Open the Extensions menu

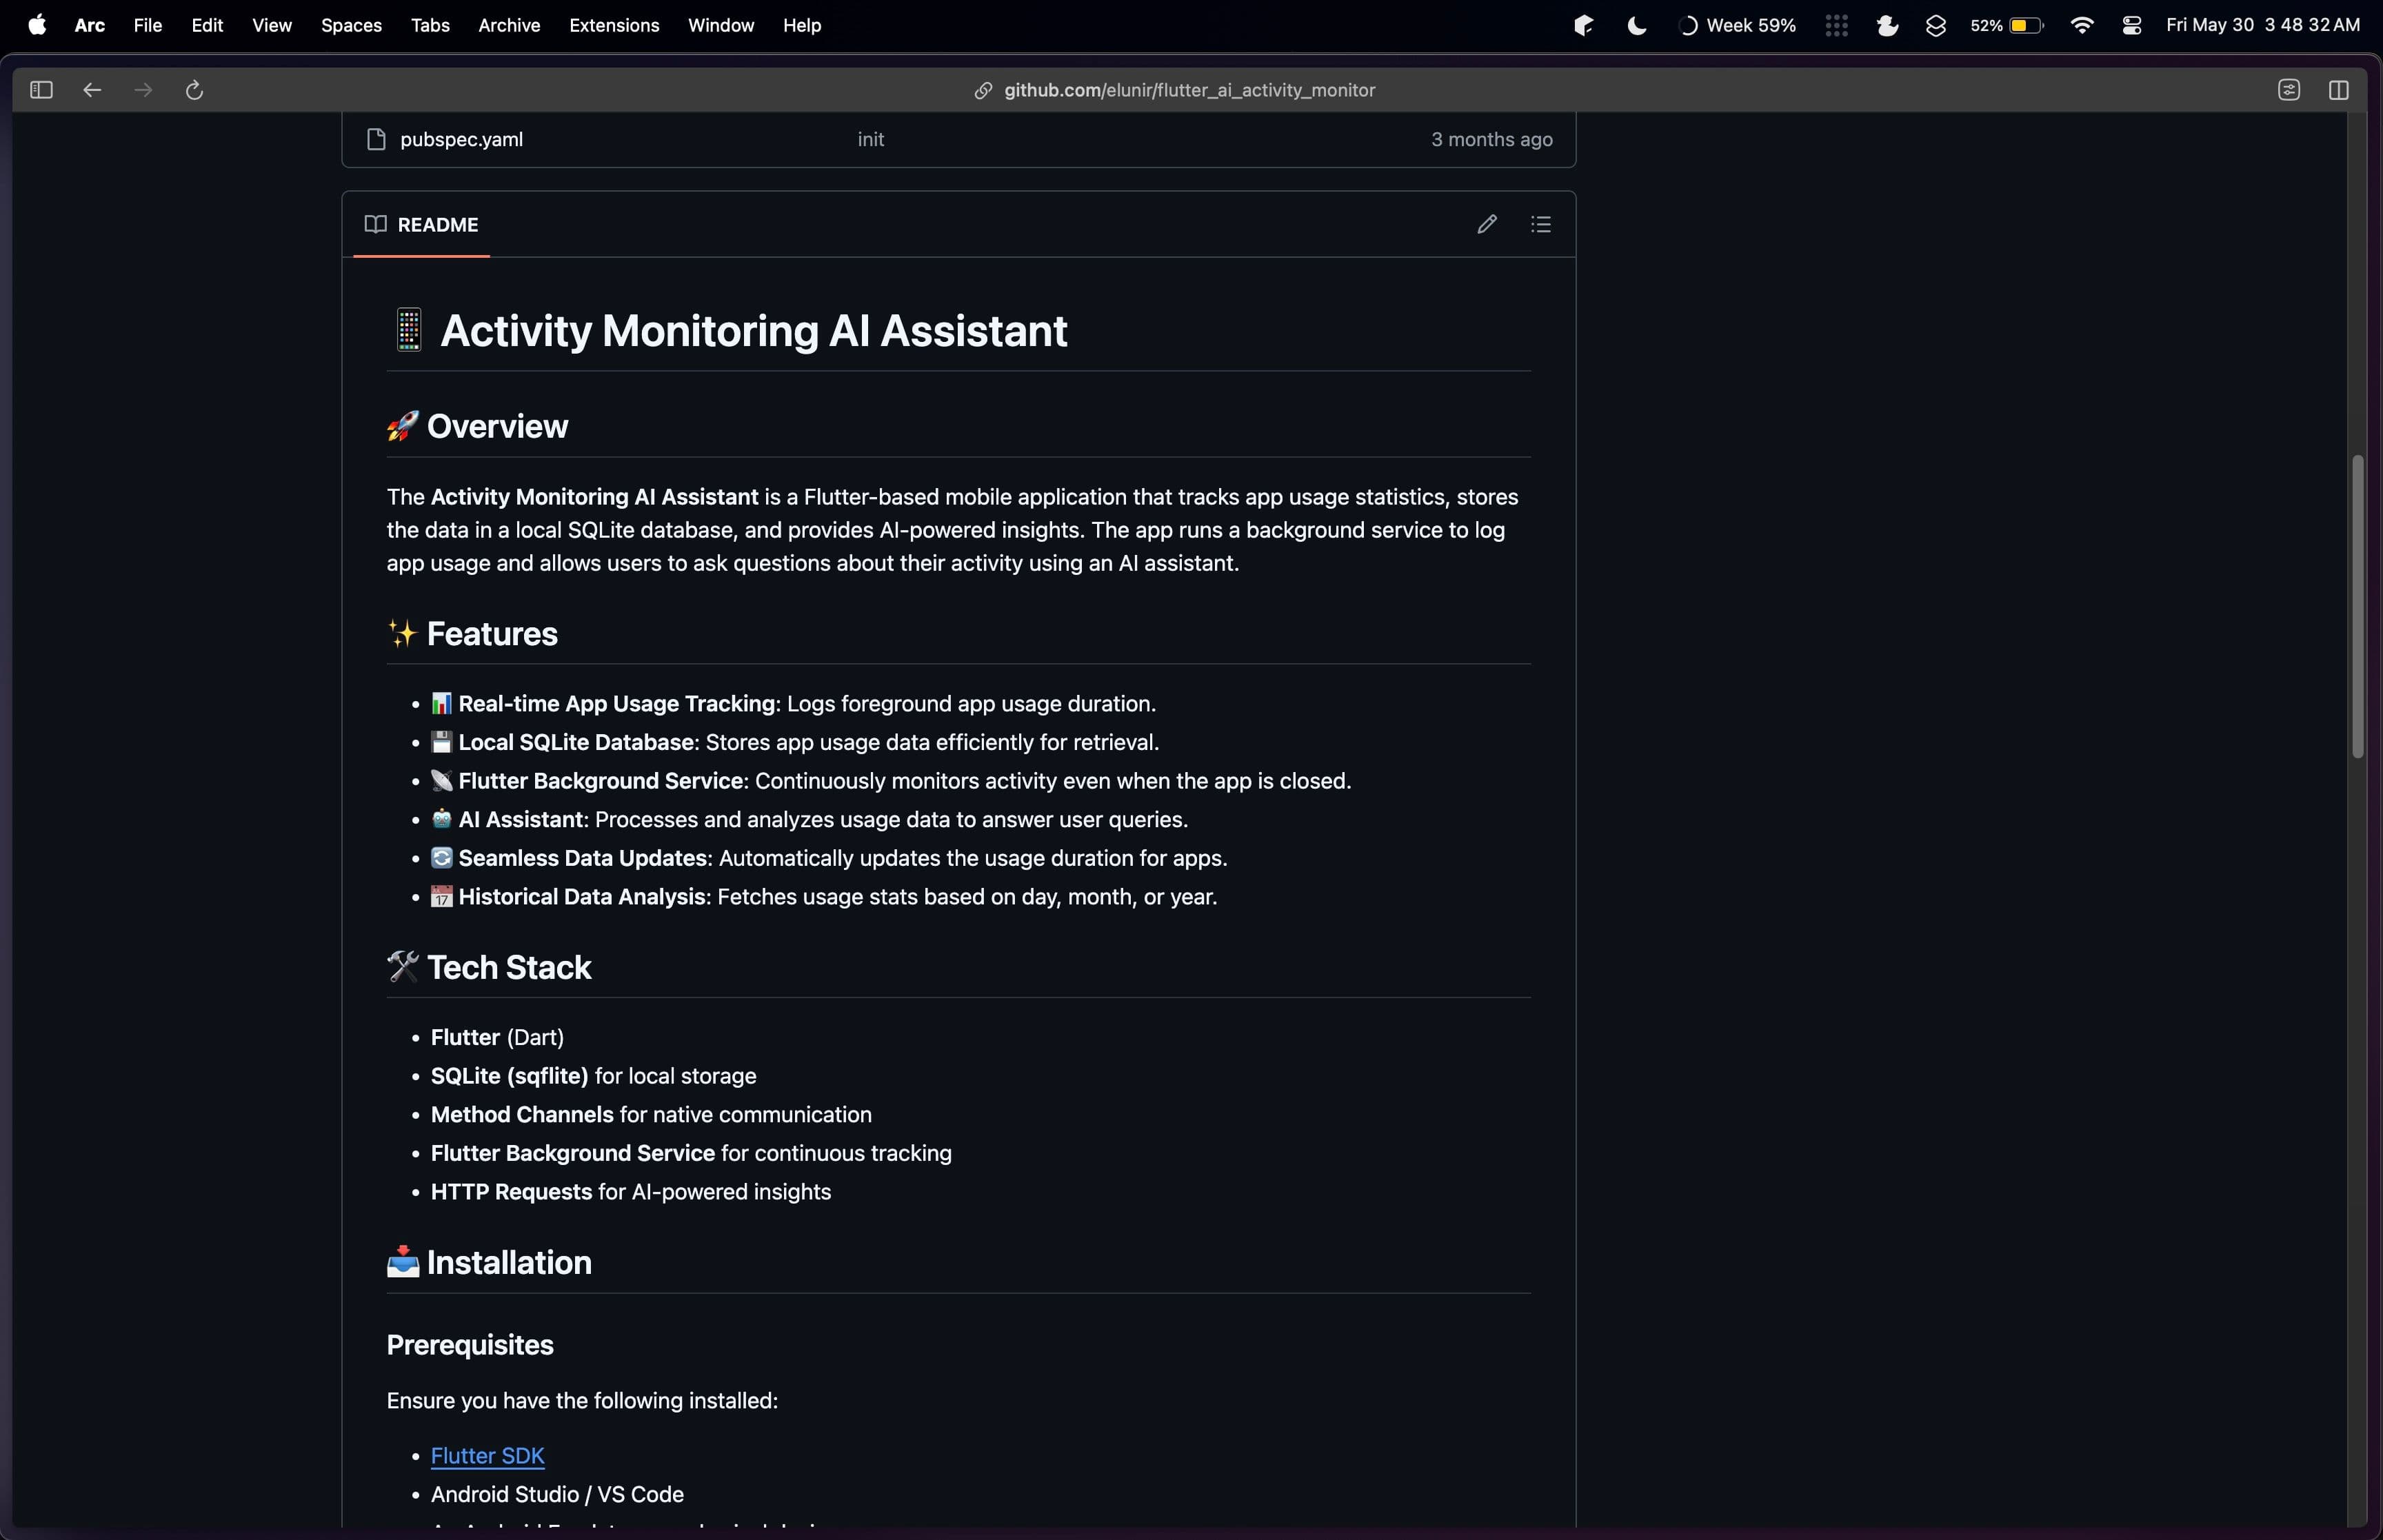click(x=614, y=25)
